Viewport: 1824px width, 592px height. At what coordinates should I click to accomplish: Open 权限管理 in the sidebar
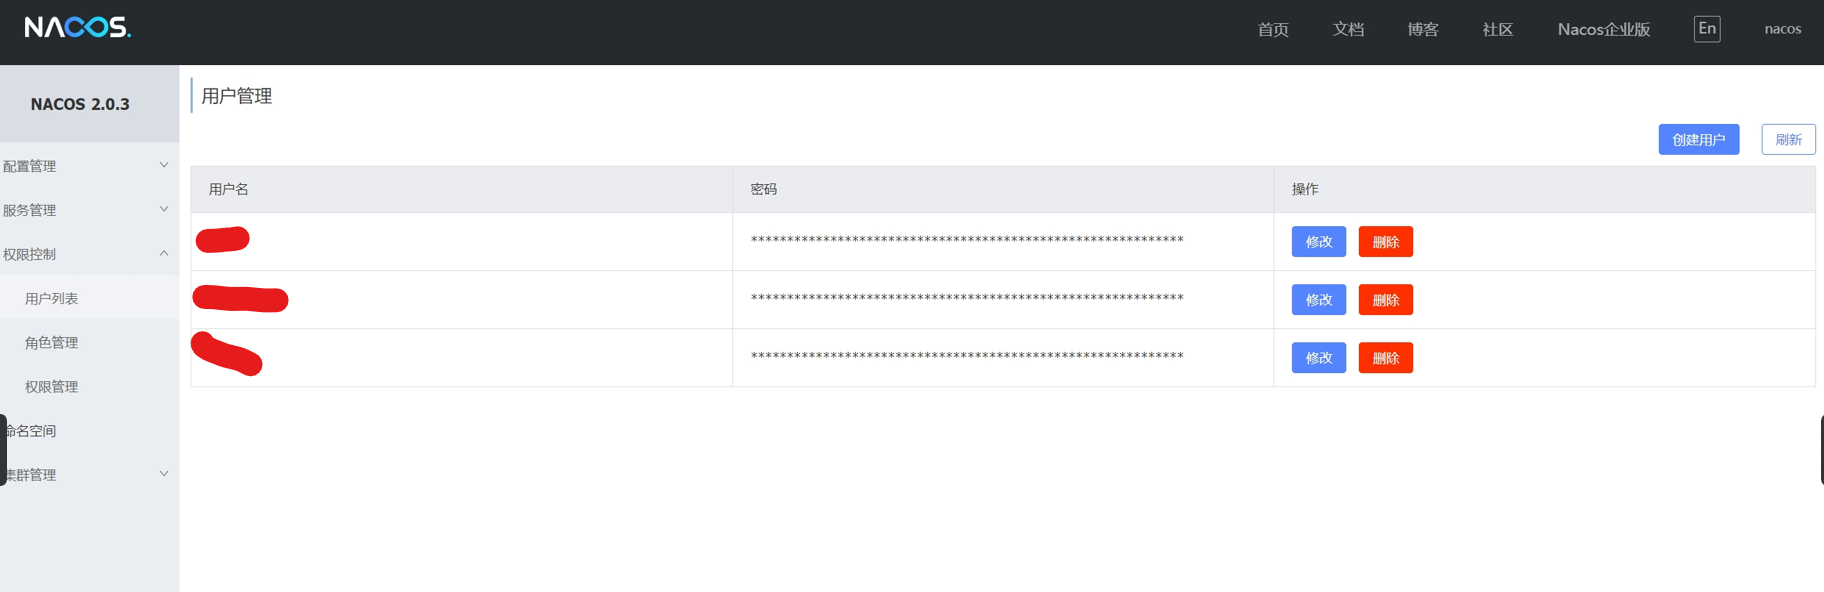click(52, 387)
